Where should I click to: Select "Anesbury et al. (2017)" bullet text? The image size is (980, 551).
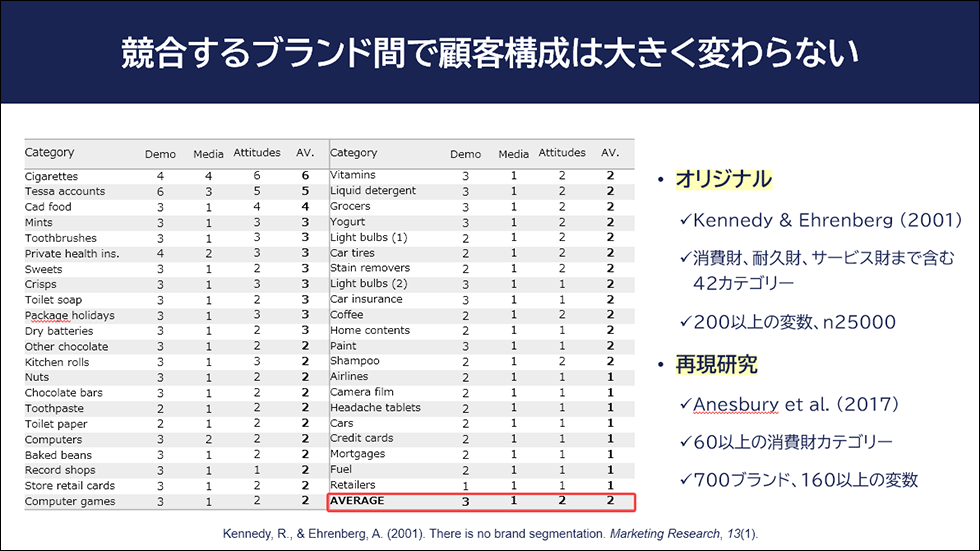pos(796,405)
